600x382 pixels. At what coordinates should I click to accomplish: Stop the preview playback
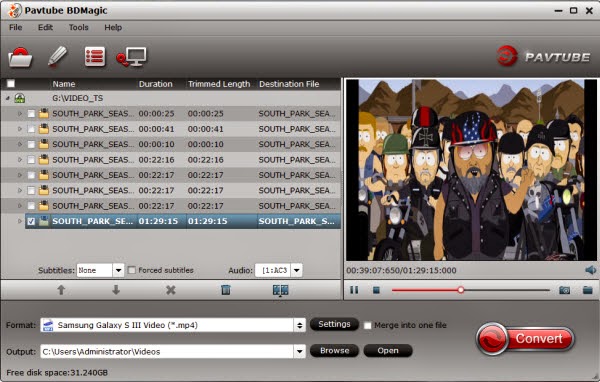point(377,291)
